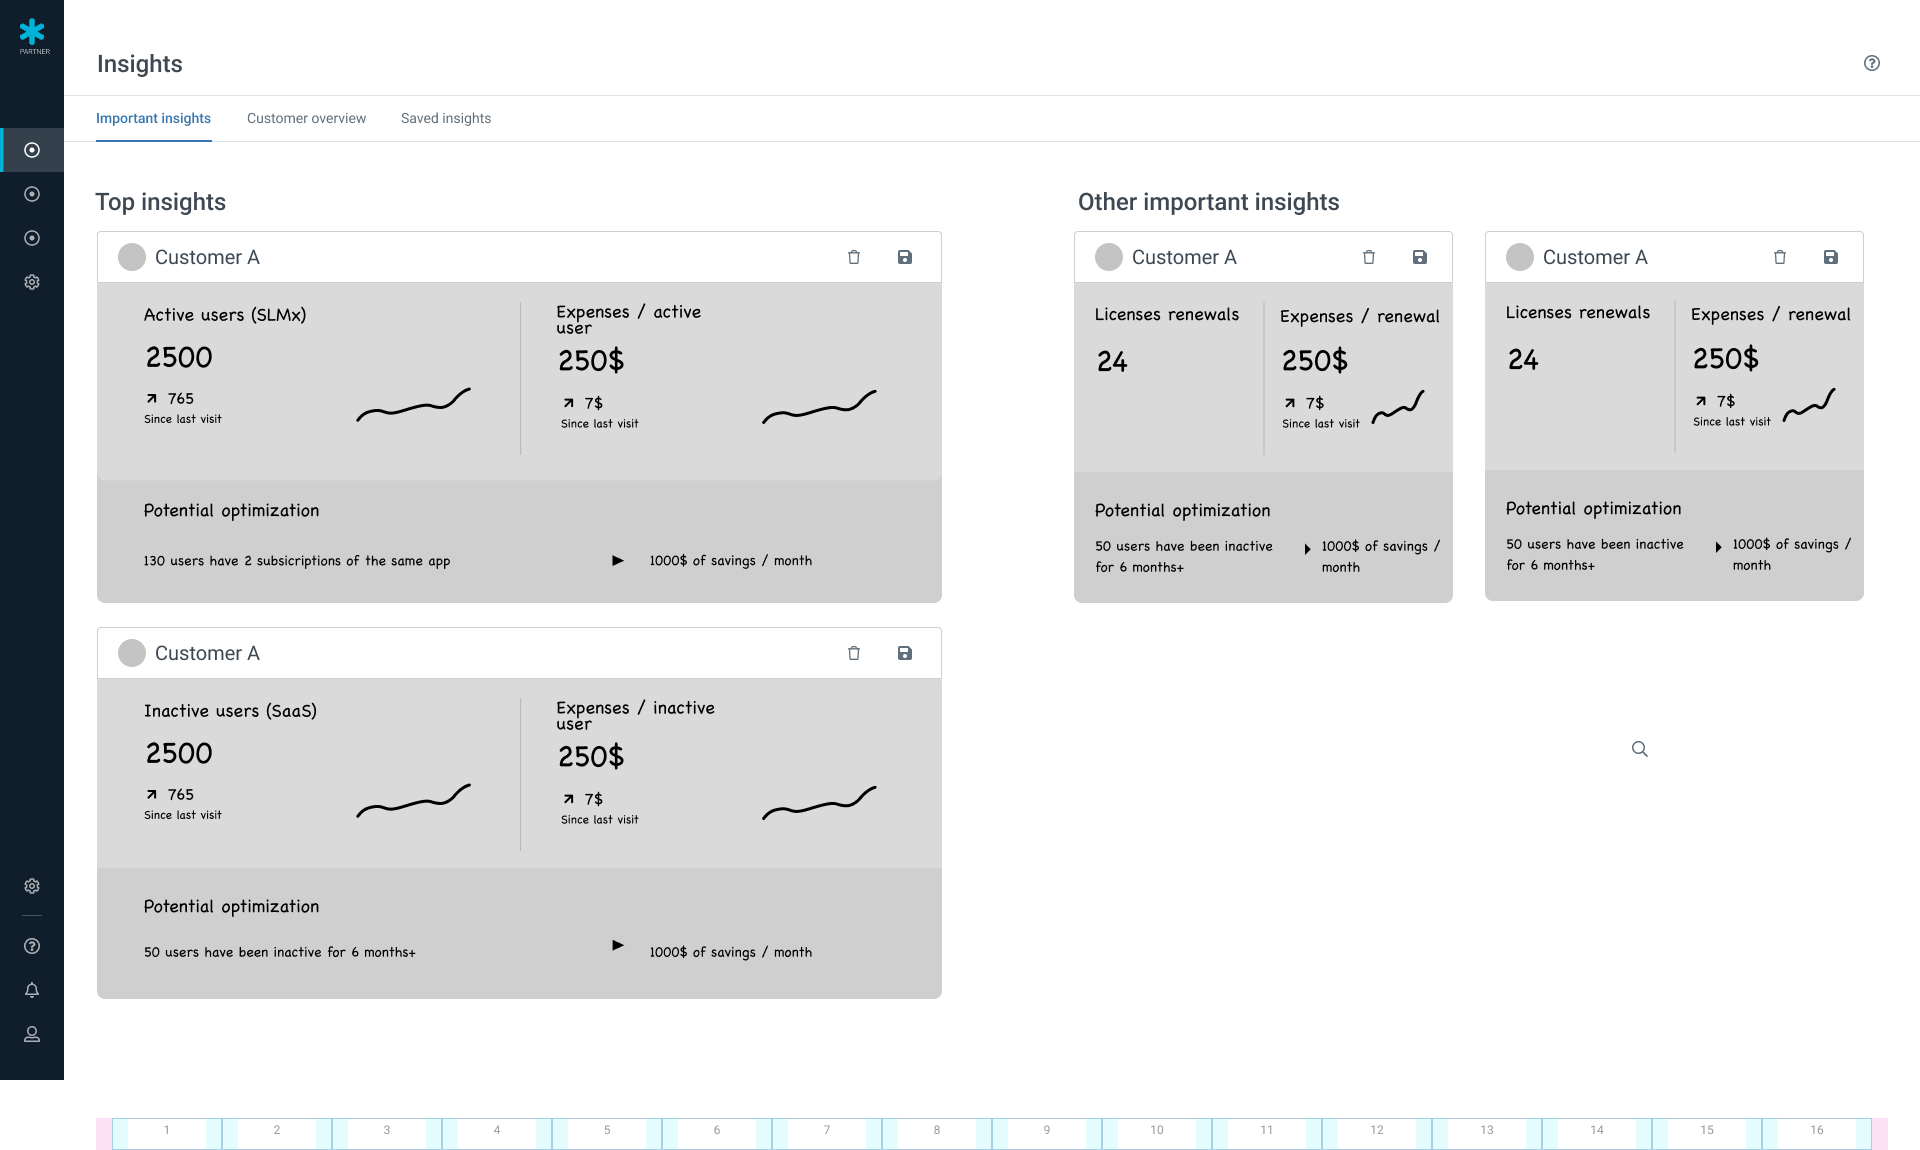The image size is (1920, 1150).
Task: Click trash icon on Inactive users card
Action: click(854, 653)
